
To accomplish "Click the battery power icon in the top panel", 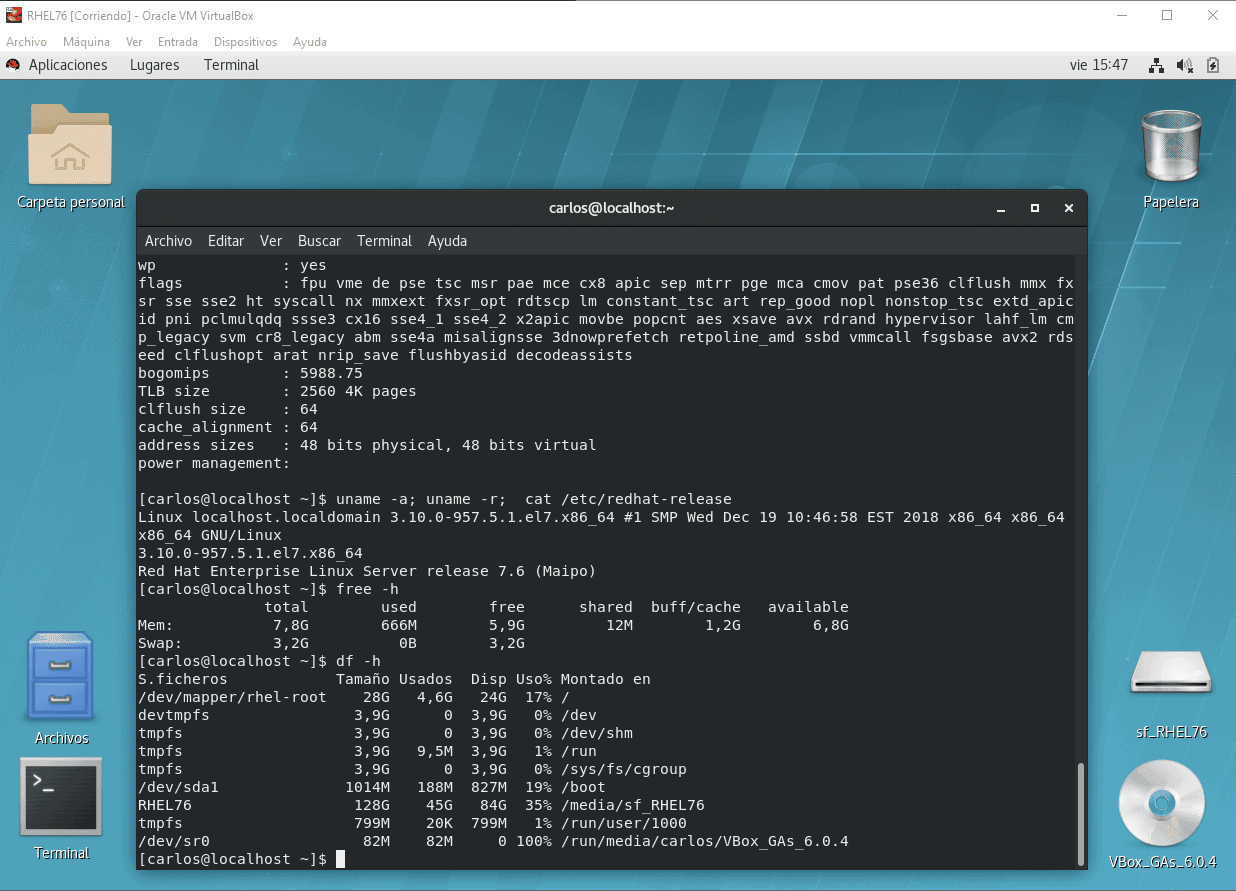I will click(1213, 65).
